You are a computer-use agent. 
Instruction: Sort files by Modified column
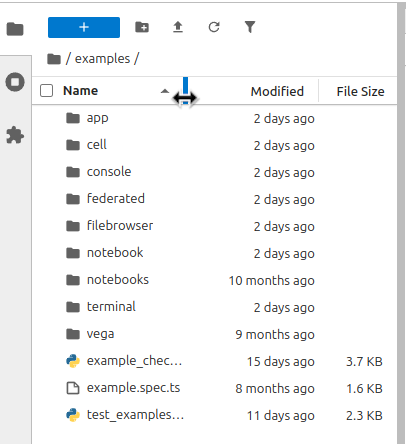pos(277,91)
